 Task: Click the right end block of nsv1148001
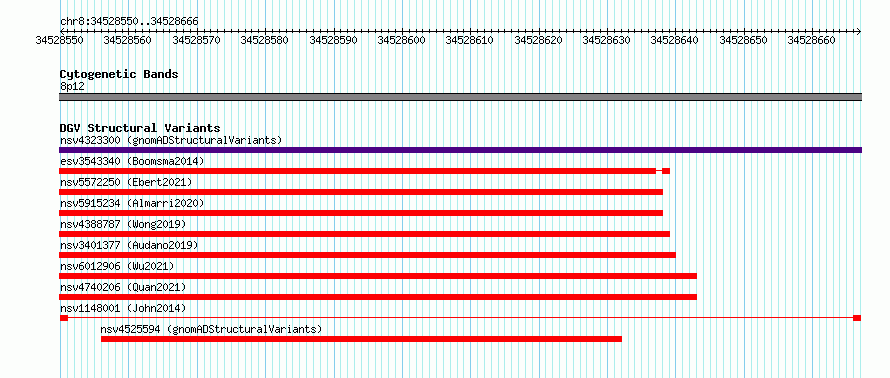857,318
